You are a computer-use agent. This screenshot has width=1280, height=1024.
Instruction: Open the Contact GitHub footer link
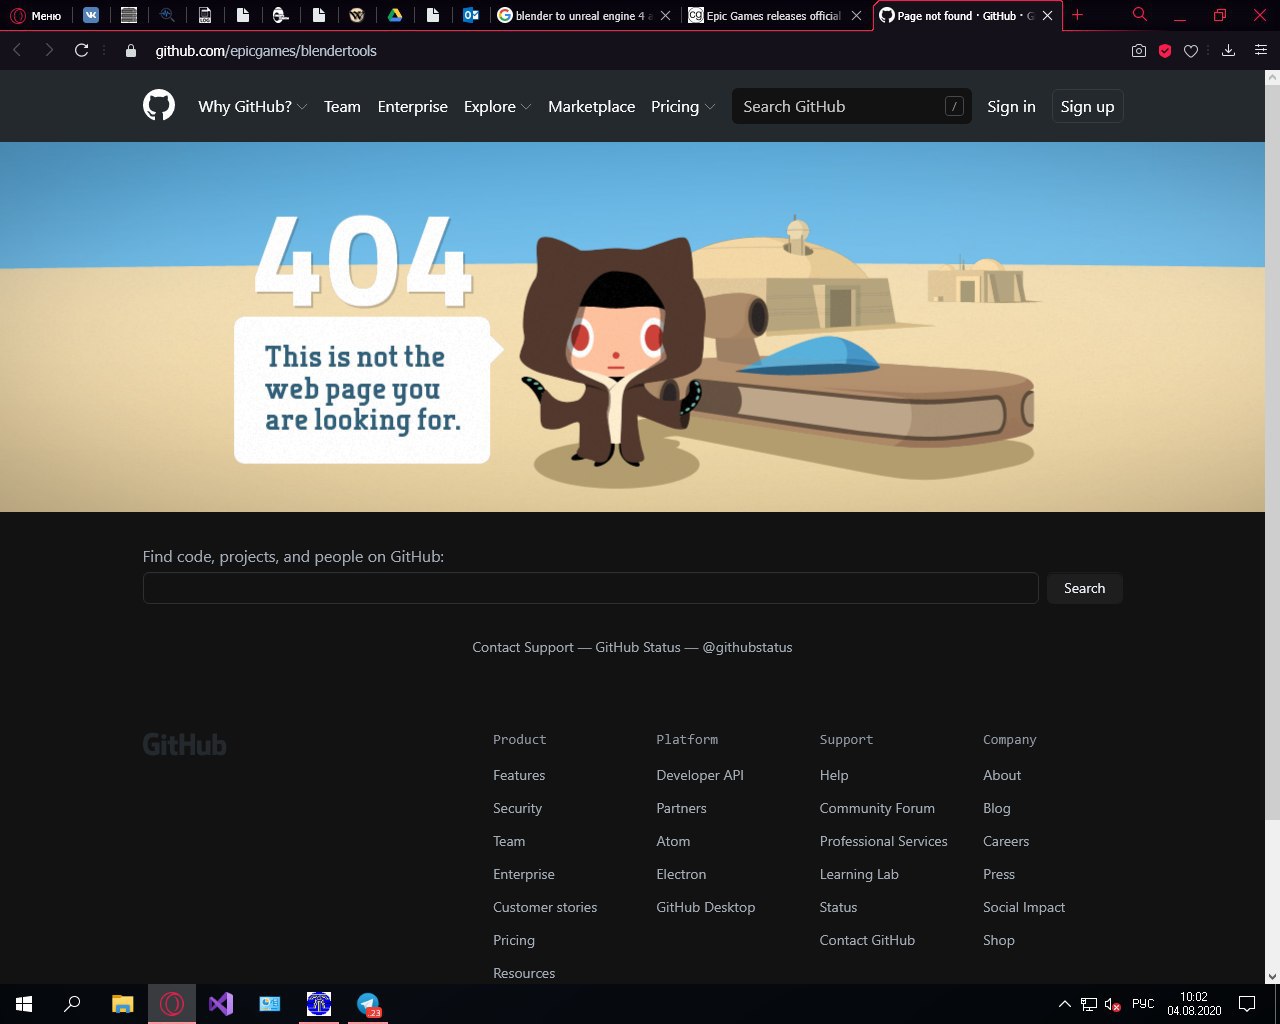point(867,940)
